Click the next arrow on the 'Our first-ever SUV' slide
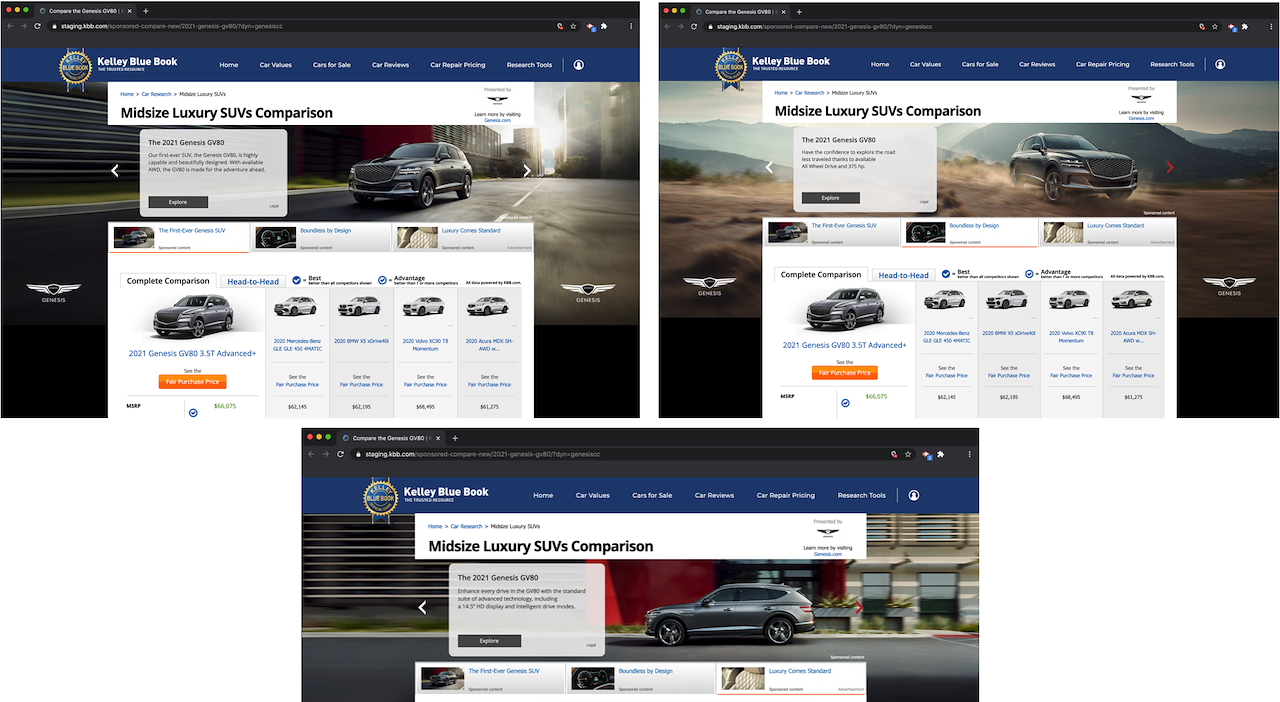The width and height of the screenshot is (1280, 702). [527, 171]
